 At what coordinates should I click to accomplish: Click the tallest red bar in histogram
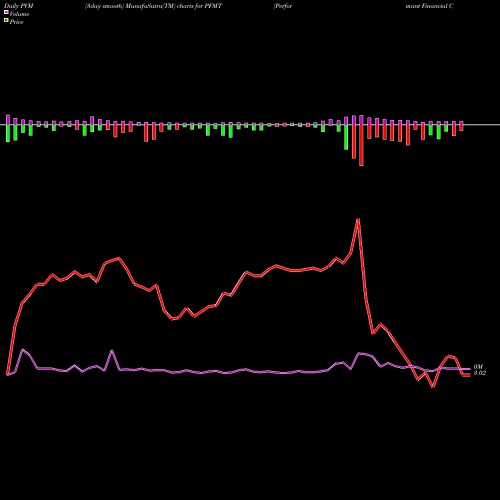(x=361, y=145)
